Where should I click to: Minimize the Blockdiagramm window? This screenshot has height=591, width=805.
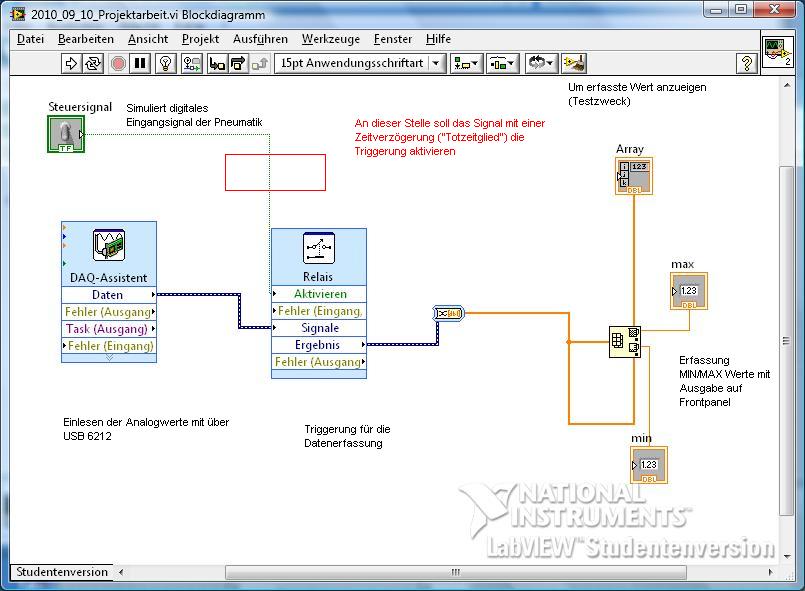click(x=717, y=9)
